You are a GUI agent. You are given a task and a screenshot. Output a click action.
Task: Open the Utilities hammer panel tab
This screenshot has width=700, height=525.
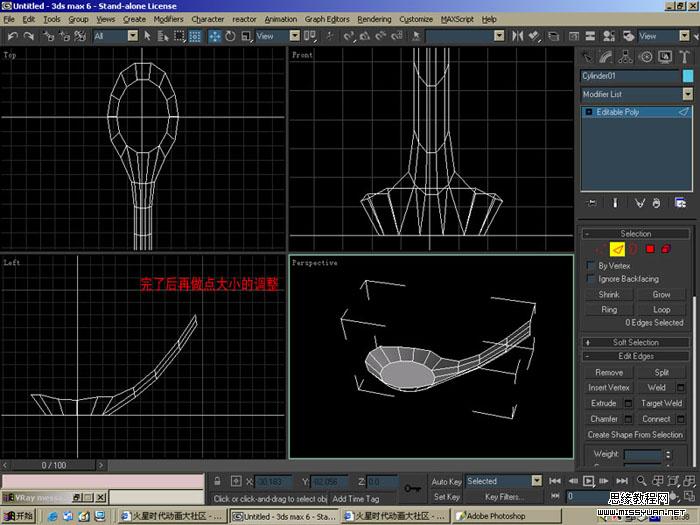684,57
